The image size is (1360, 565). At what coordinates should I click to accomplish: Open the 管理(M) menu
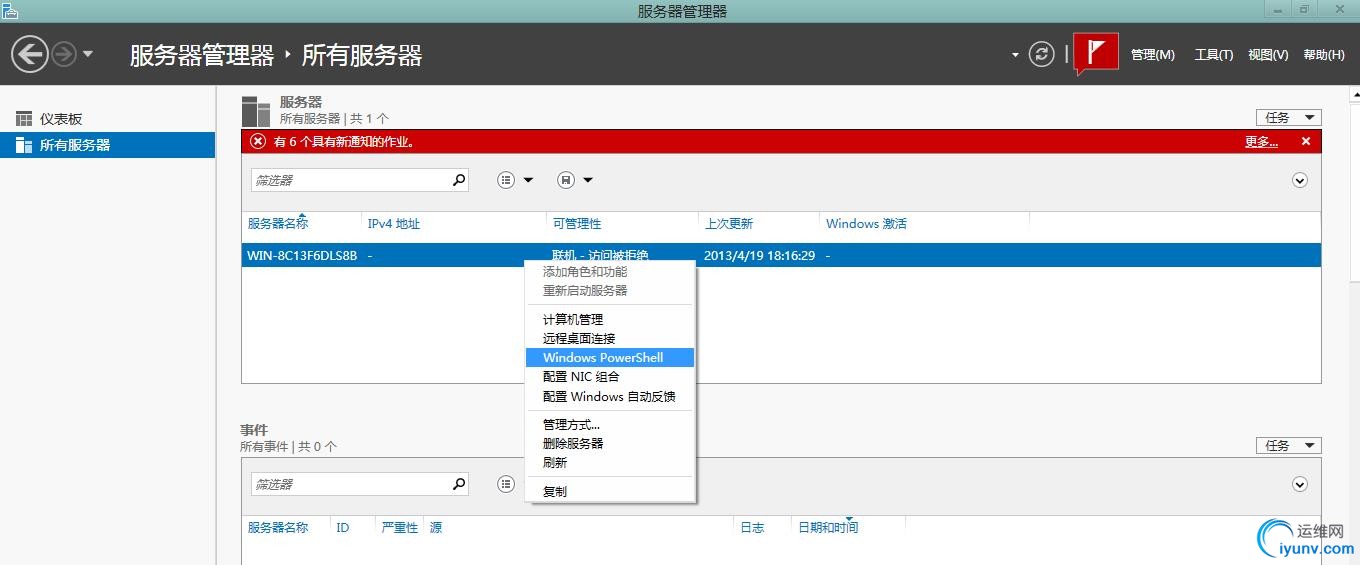[1153, 55]
